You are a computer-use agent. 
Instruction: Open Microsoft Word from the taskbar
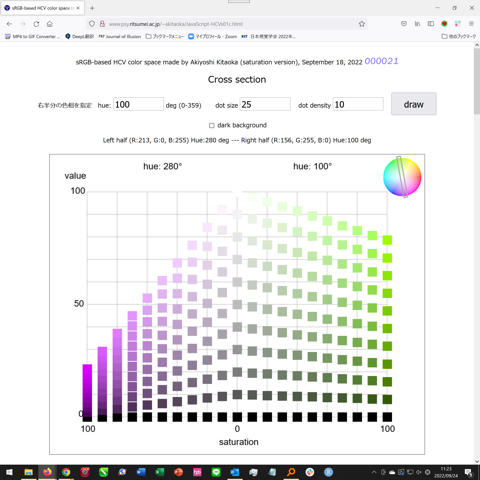[141, 472]
